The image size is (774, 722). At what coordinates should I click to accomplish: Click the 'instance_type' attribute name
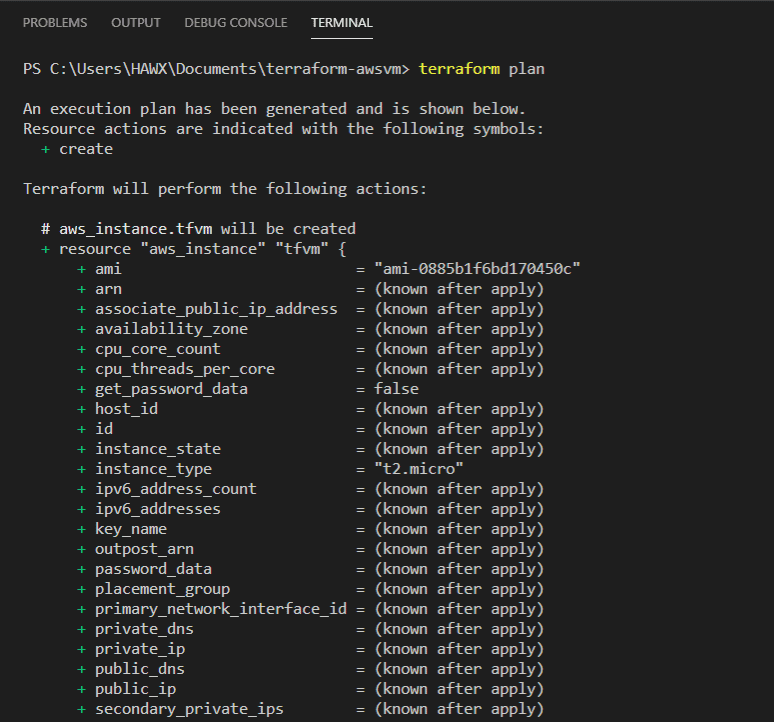pos(153,469)
